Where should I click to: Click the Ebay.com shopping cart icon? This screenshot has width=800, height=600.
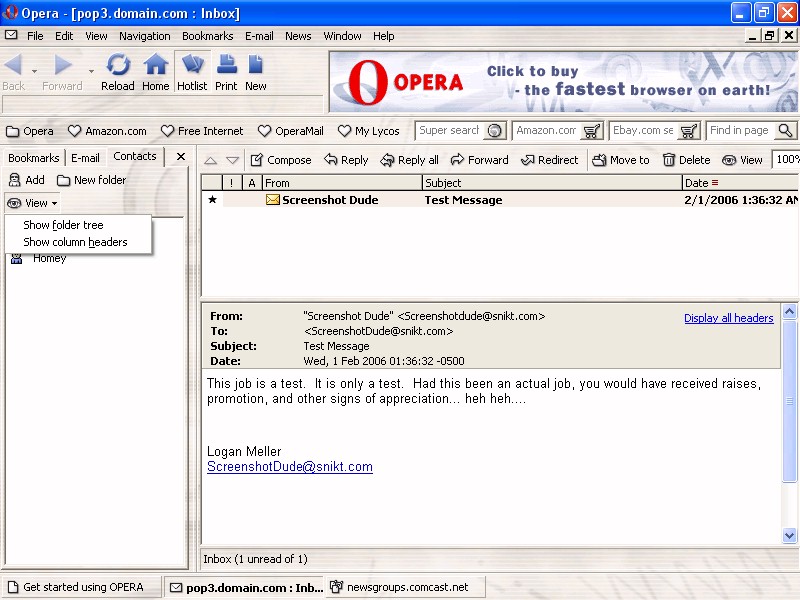(x=689, y=131)
